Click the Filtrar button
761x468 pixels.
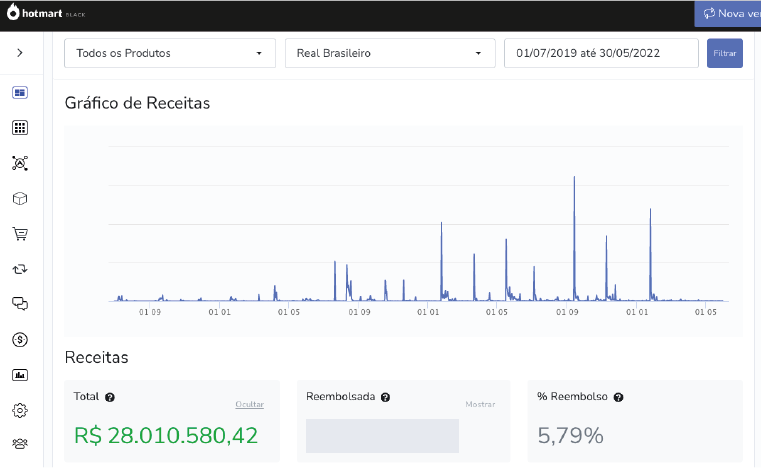(x=725, y=53)
